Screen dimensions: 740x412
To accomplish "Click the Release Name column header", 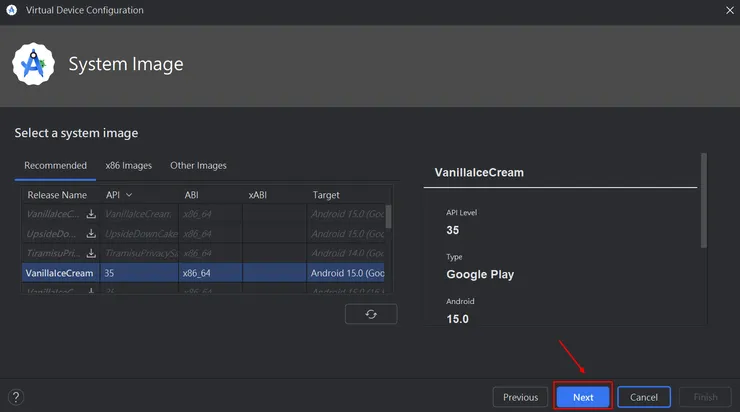I will coord(58,195).
